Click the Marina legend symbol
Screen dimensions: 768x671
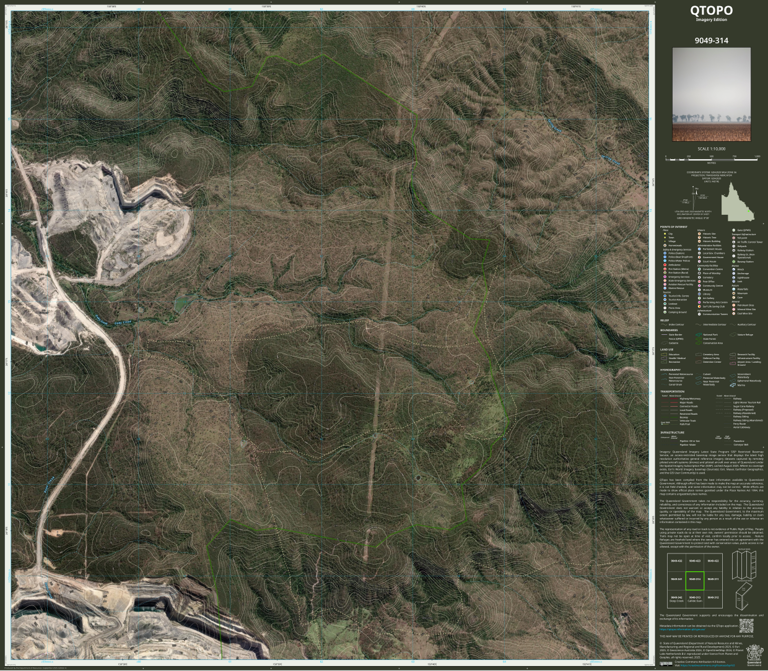pyautogui.click(x=733, y=385)
